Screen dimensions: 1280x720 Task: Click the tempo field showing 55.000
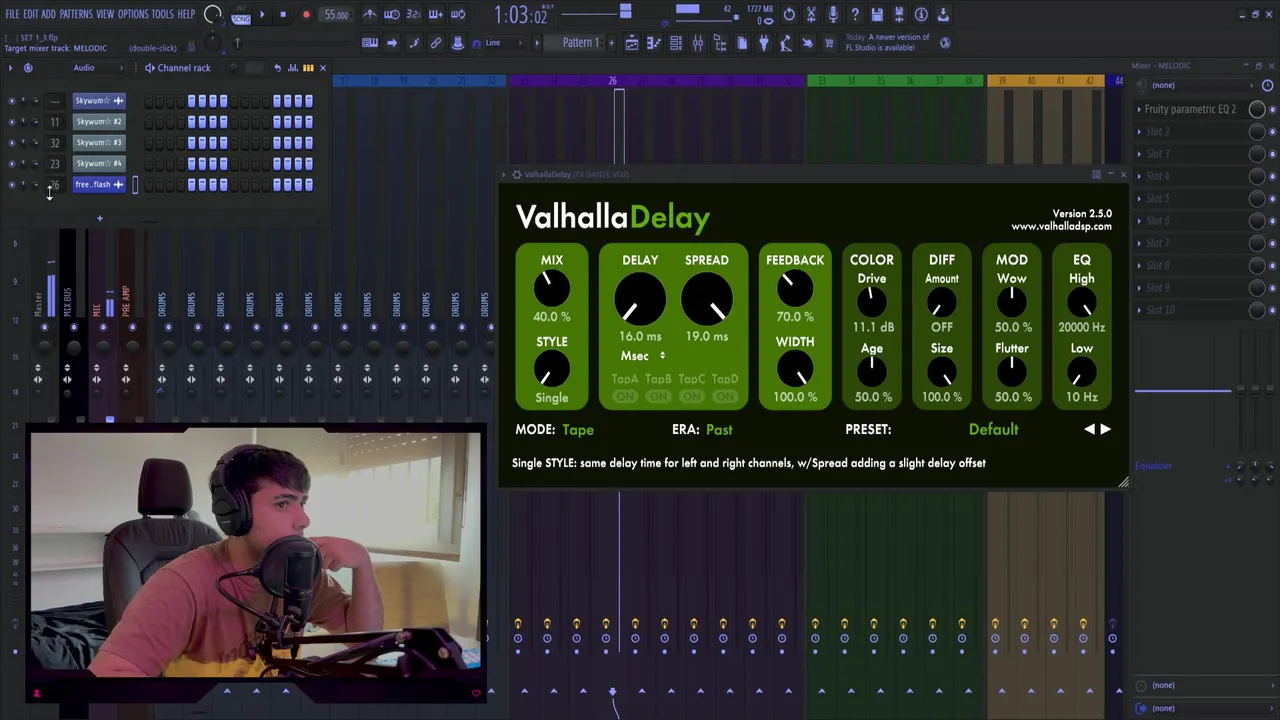pos(336,15)
